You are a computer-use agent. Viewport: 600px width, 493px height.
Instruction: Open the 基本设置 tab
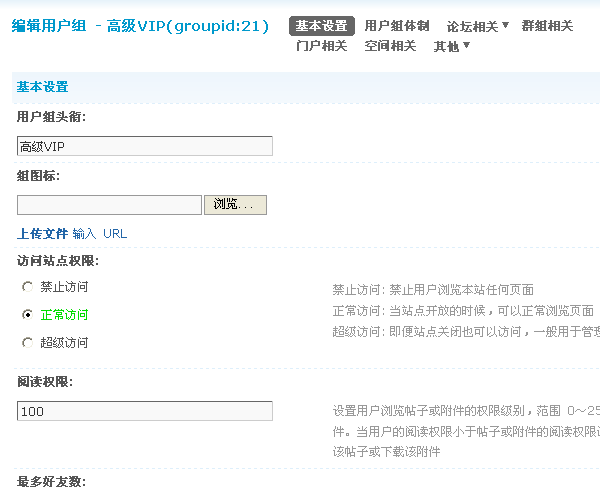321,26
